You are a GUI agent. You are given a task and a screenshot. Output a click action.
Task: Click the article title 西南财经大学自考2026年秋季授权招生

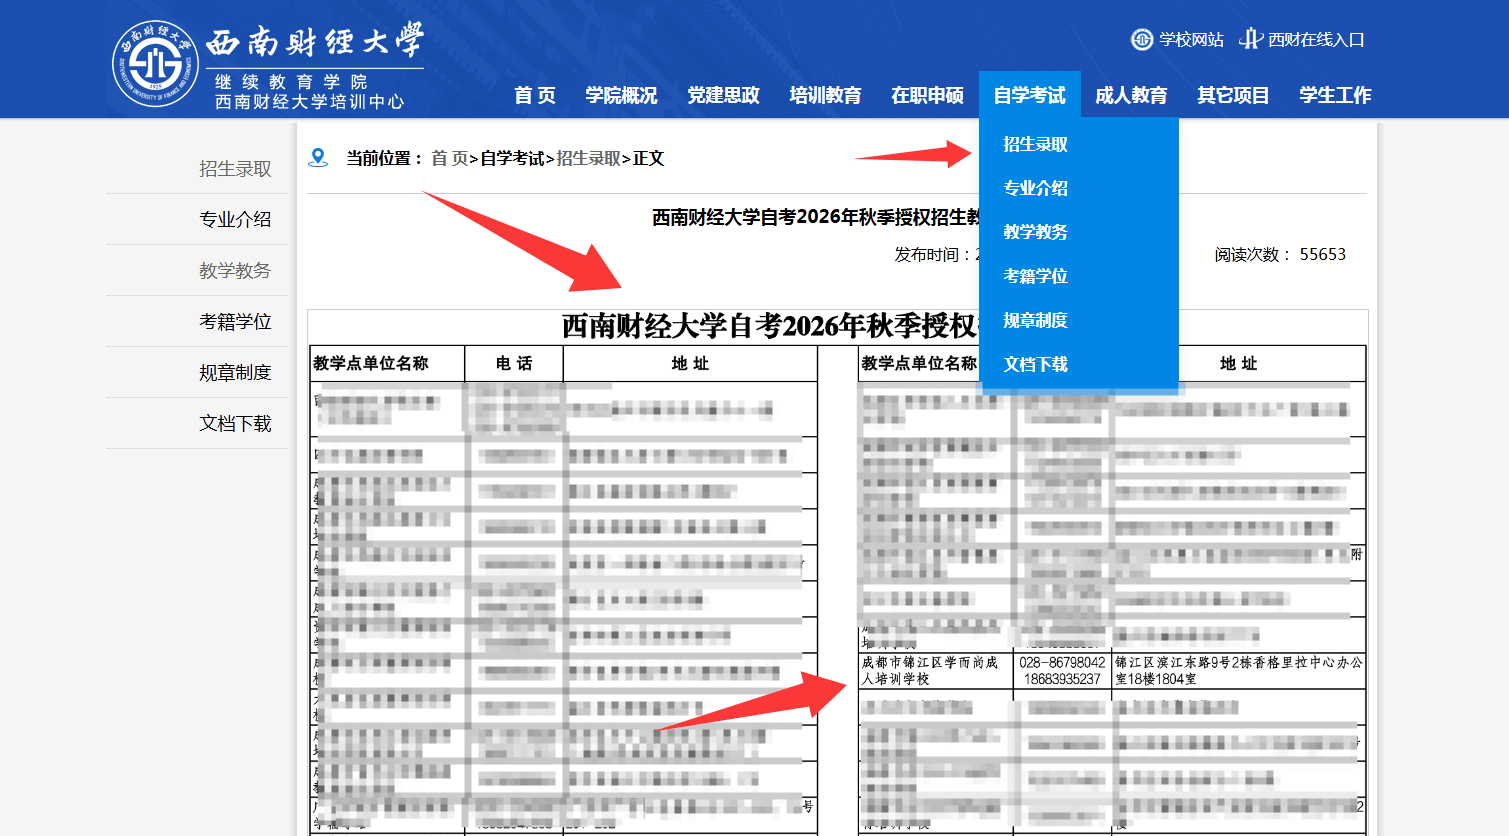point(815,218)
